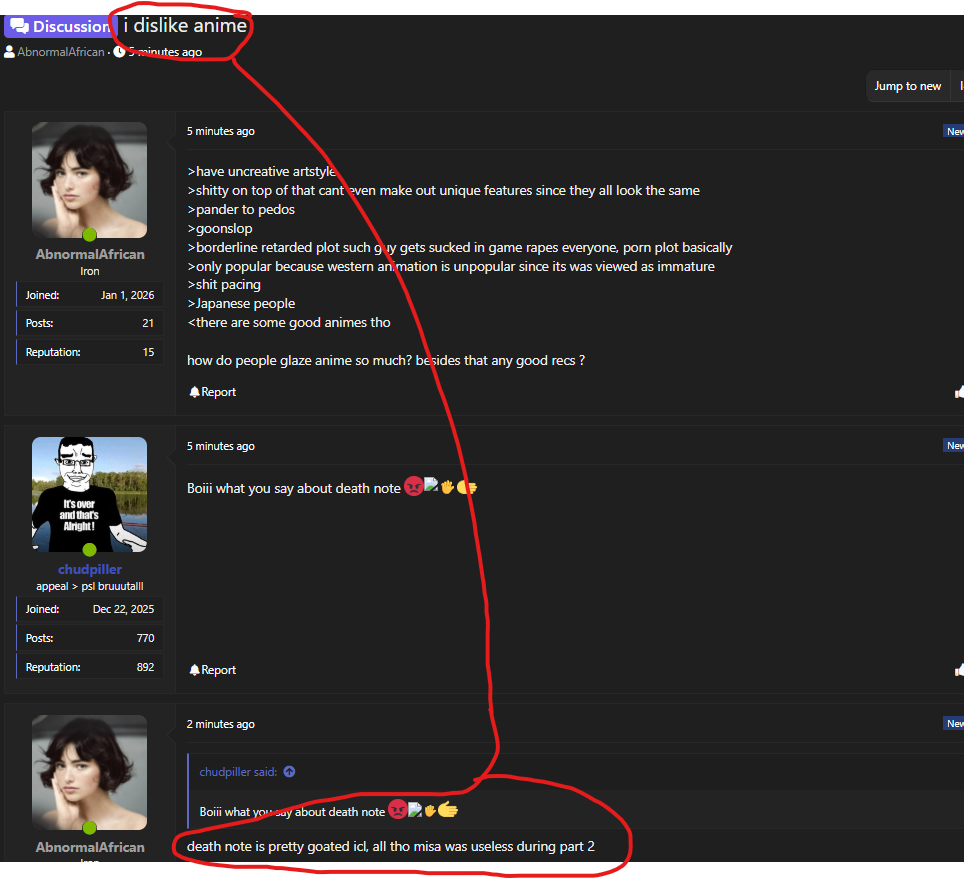Click the angry face emoji in chudpiller's post

pos(414,488)
